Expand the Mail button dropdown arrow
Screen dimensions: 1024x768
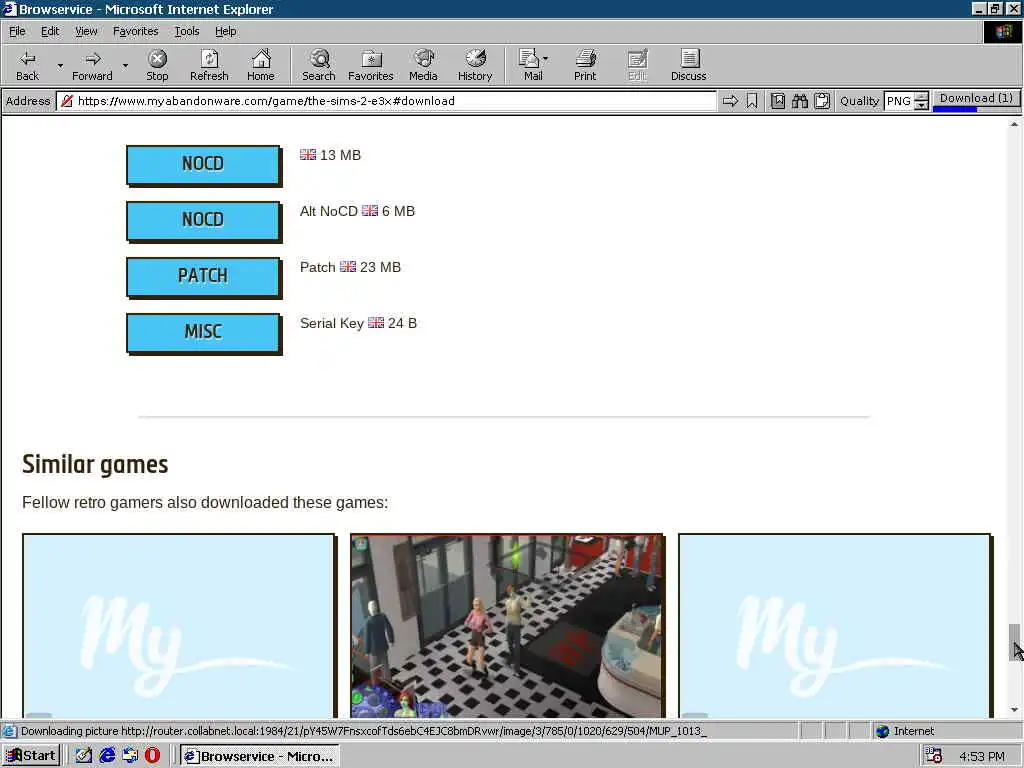pos(546,59)
